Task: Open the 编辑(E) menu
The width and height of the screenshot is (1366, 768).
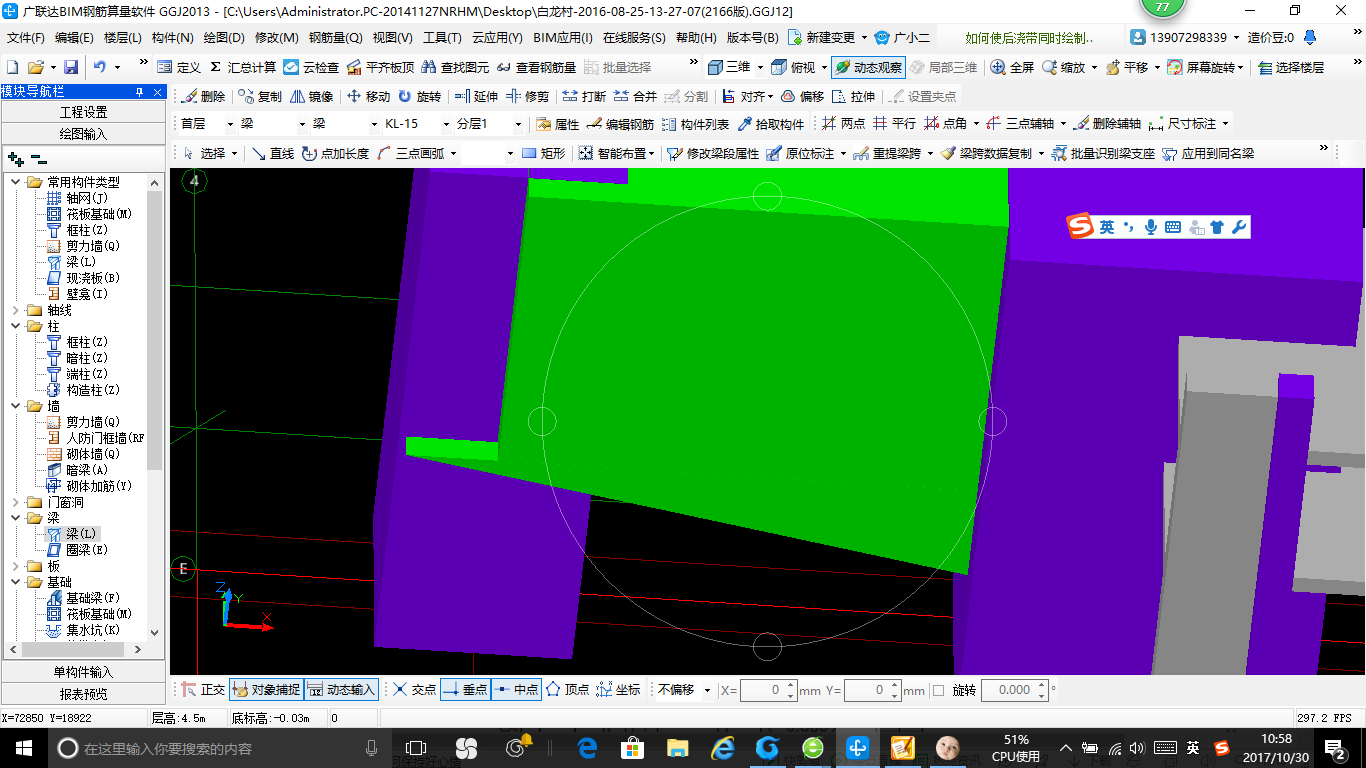Action: point(74,37)
